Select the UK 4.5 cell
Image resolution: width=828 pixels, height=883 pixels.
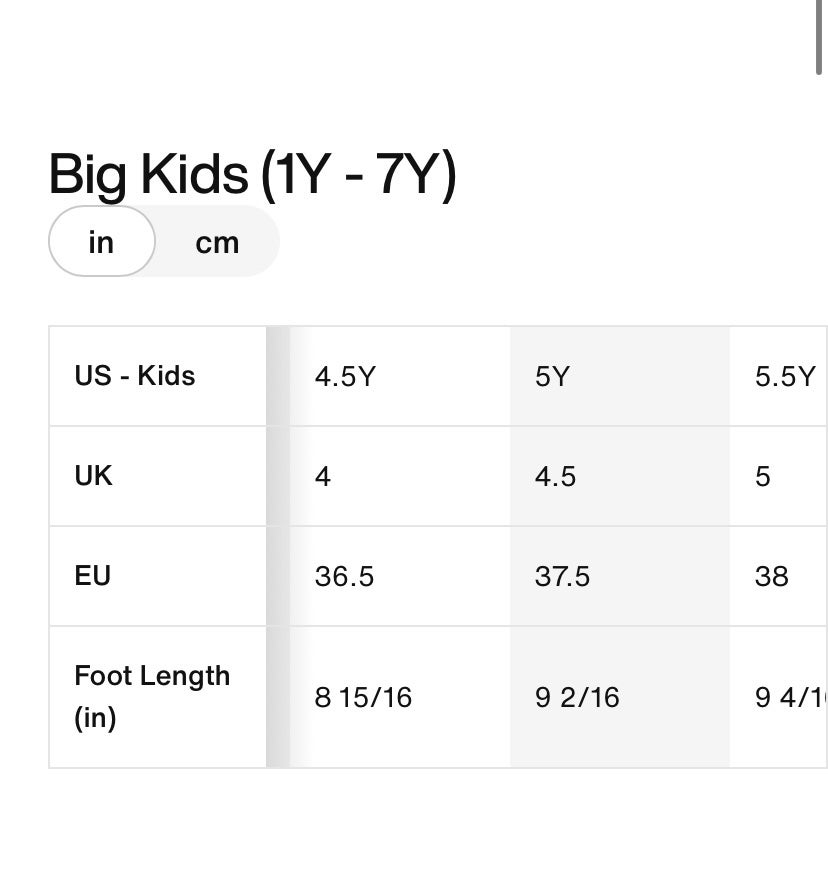click(x=620, y=476)
